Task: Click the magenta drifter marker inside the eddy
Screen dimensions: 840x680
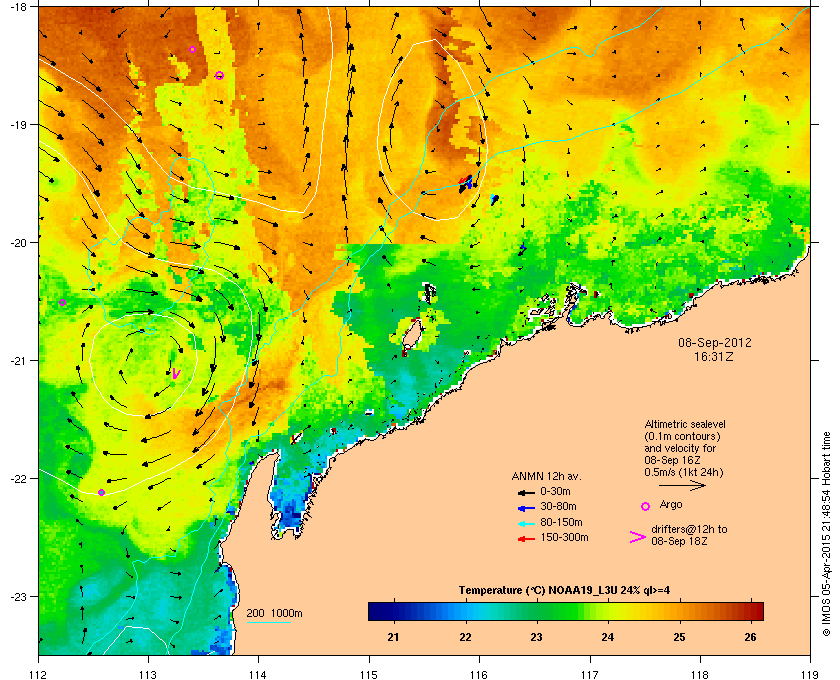Action: tap(176, 373)
